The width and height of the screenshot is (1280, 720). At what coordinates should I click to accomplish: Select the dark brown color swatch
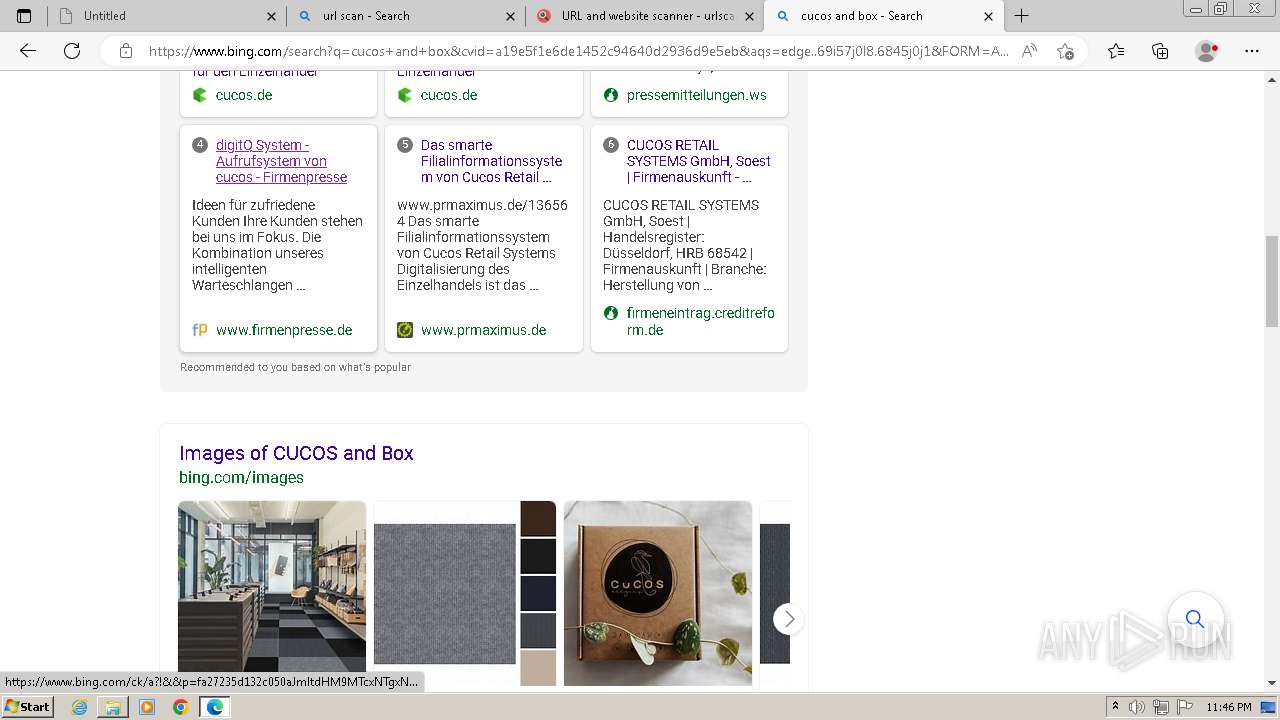[538, 518]
